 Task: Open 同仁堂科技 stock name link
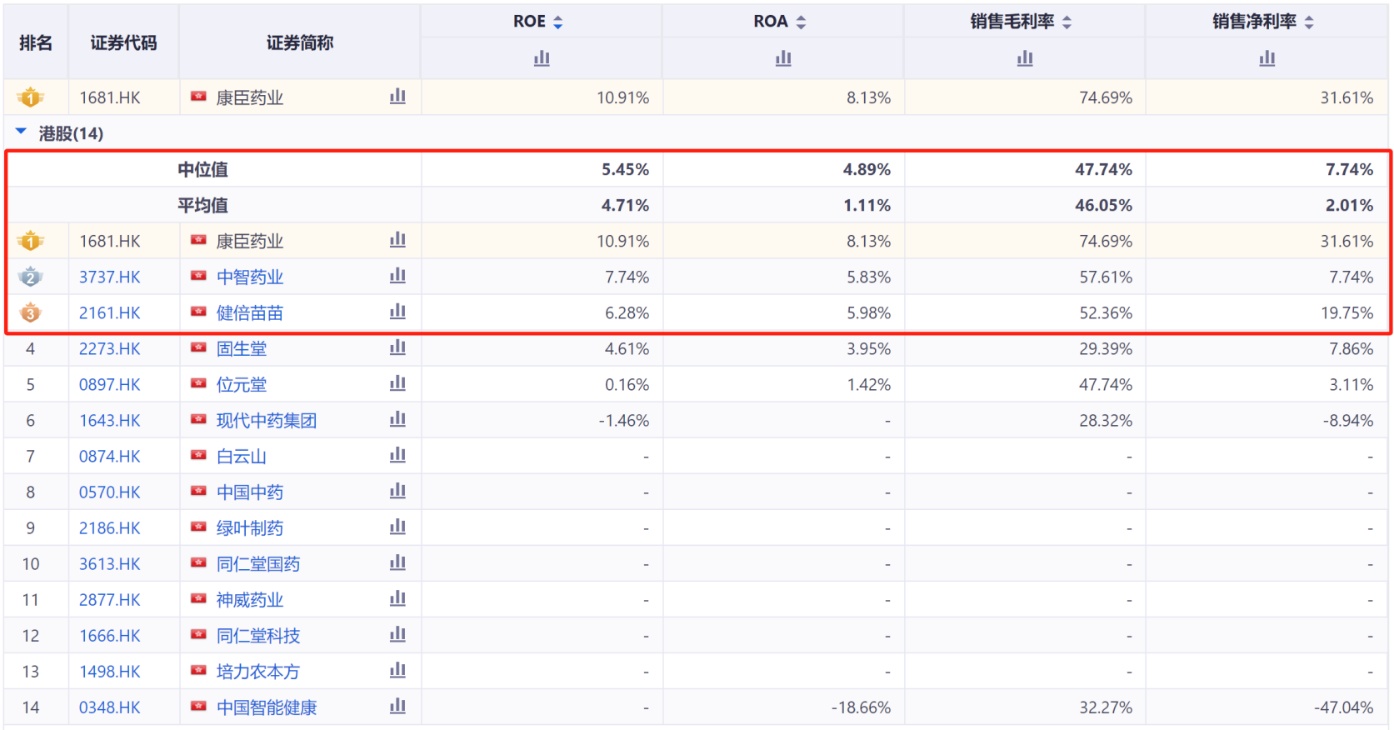point(258,635)
